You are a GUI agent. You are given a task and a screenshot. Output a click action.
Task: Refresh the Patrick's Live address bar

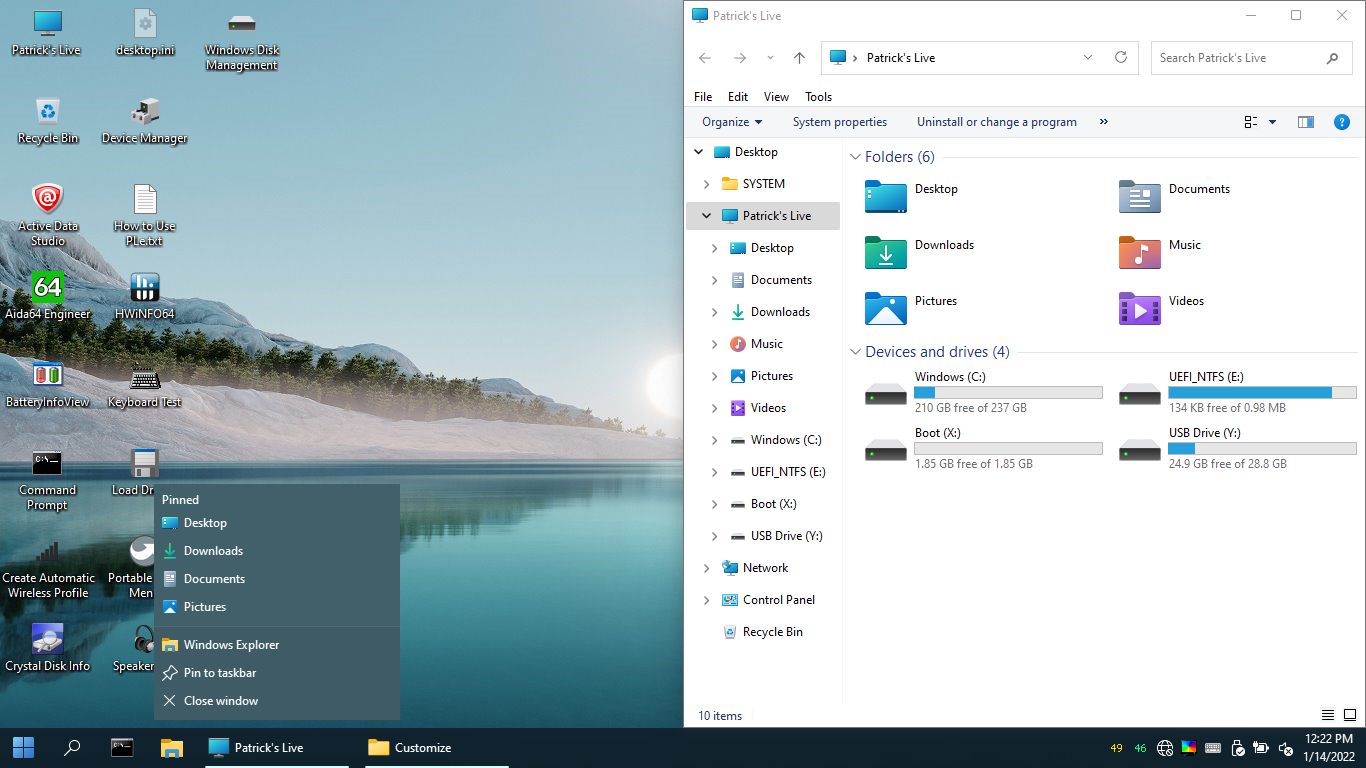pyautogui.click(x=1121, y=58)
